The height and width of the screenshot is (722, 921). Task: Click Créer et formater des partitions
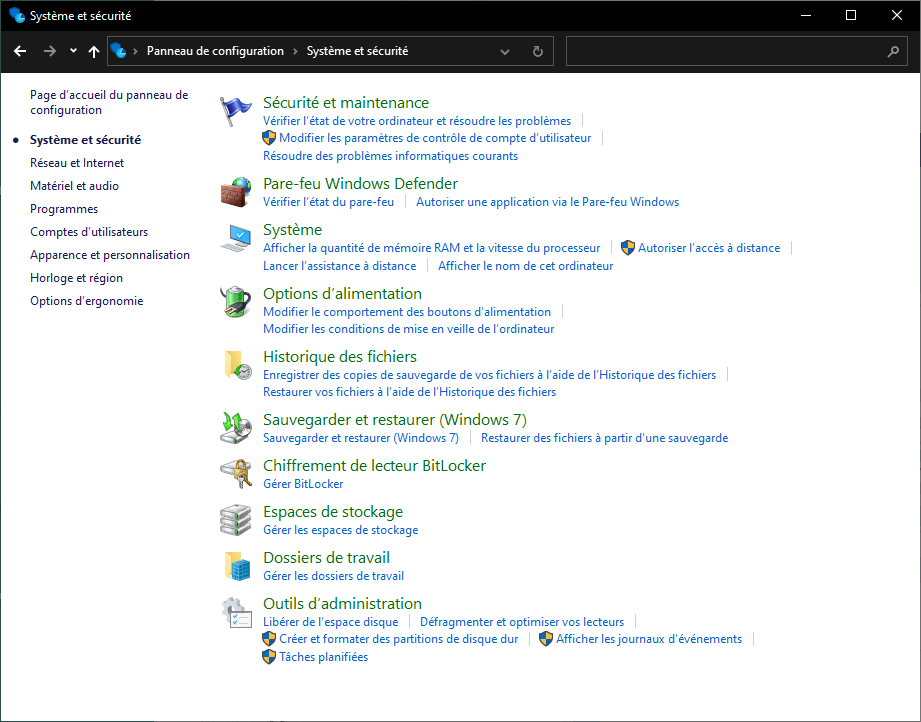click(399, 639)
